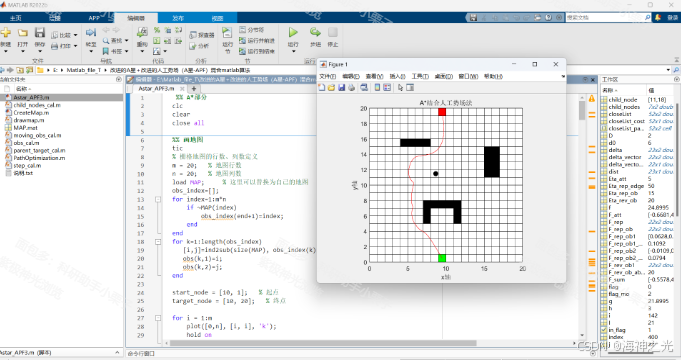Open Tools (工具) menu in Figure 1
Screen dimensions: 681x360
(x=420, y=76)
